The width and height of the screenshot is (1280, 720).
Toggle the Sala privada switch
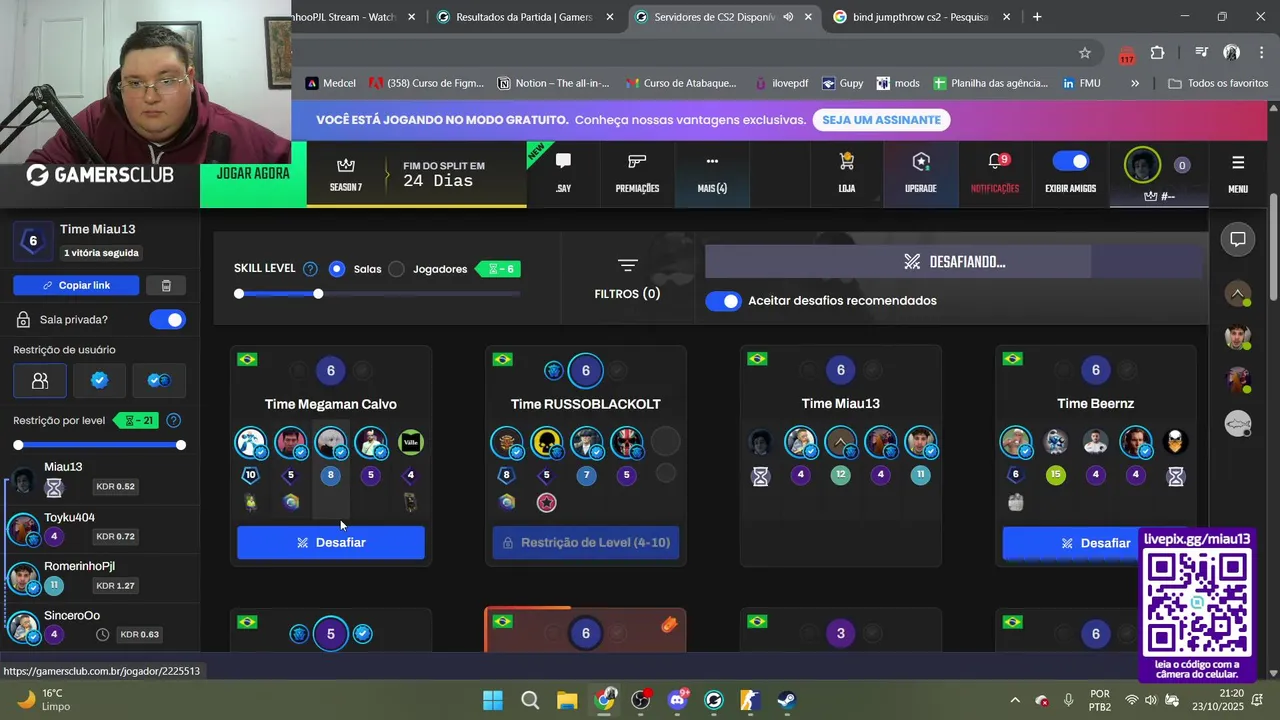click(x=167, y=320)
